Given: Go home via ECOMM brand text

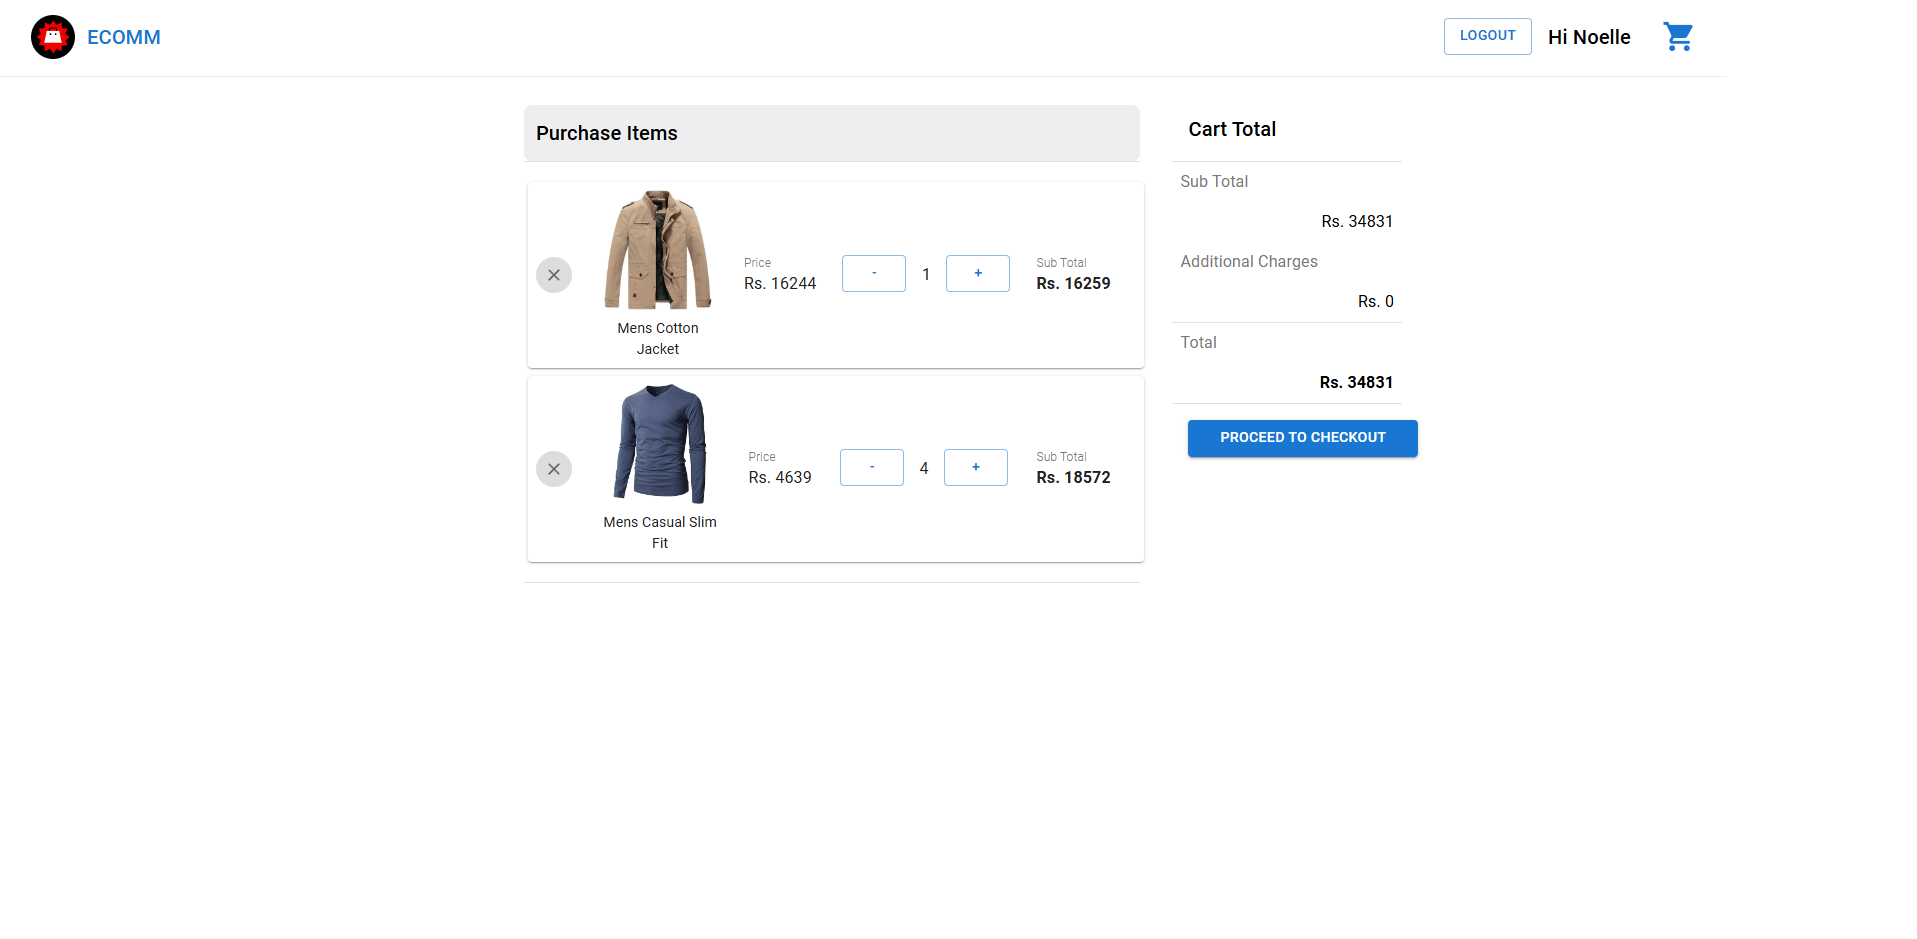Looking at the screenshot, I should (123, 37).
